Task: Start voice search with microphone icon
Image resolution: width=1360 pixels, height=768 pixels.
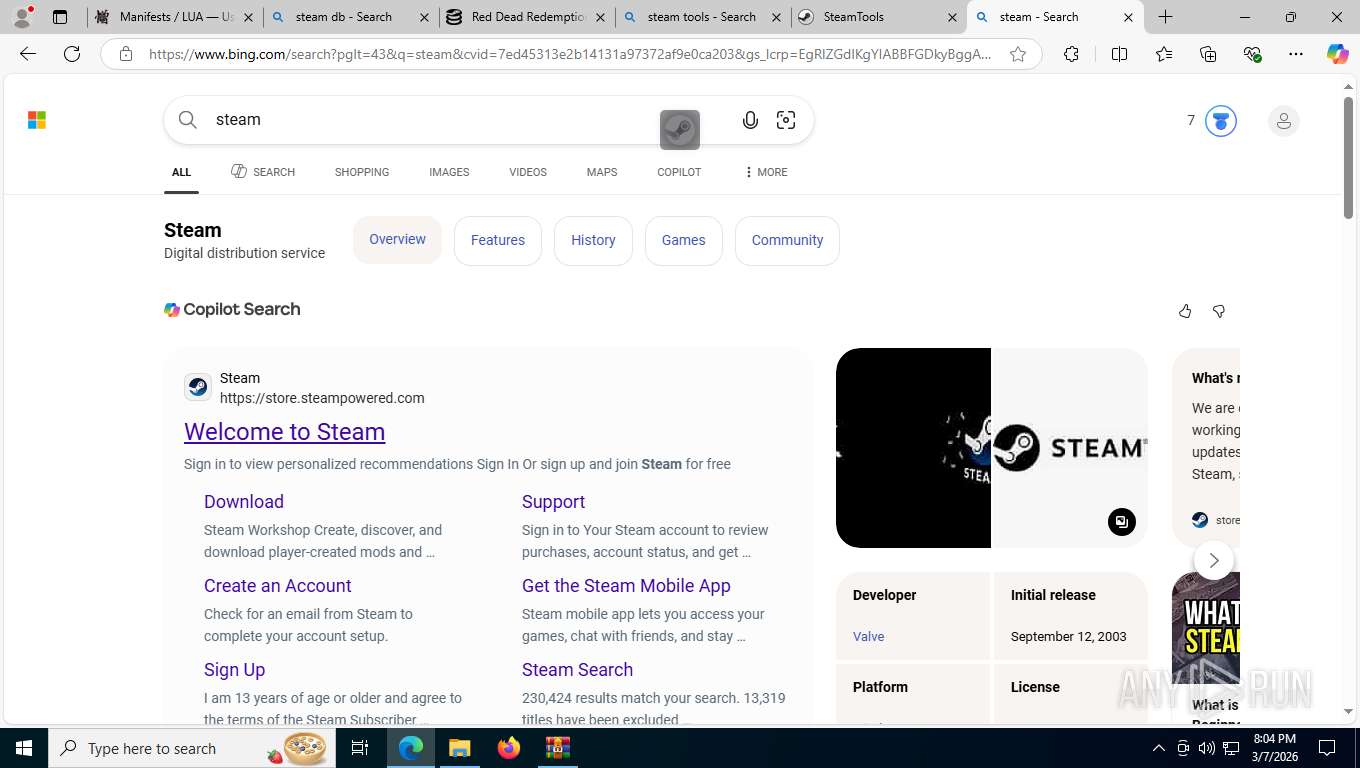Action: [x=750, y=120]
